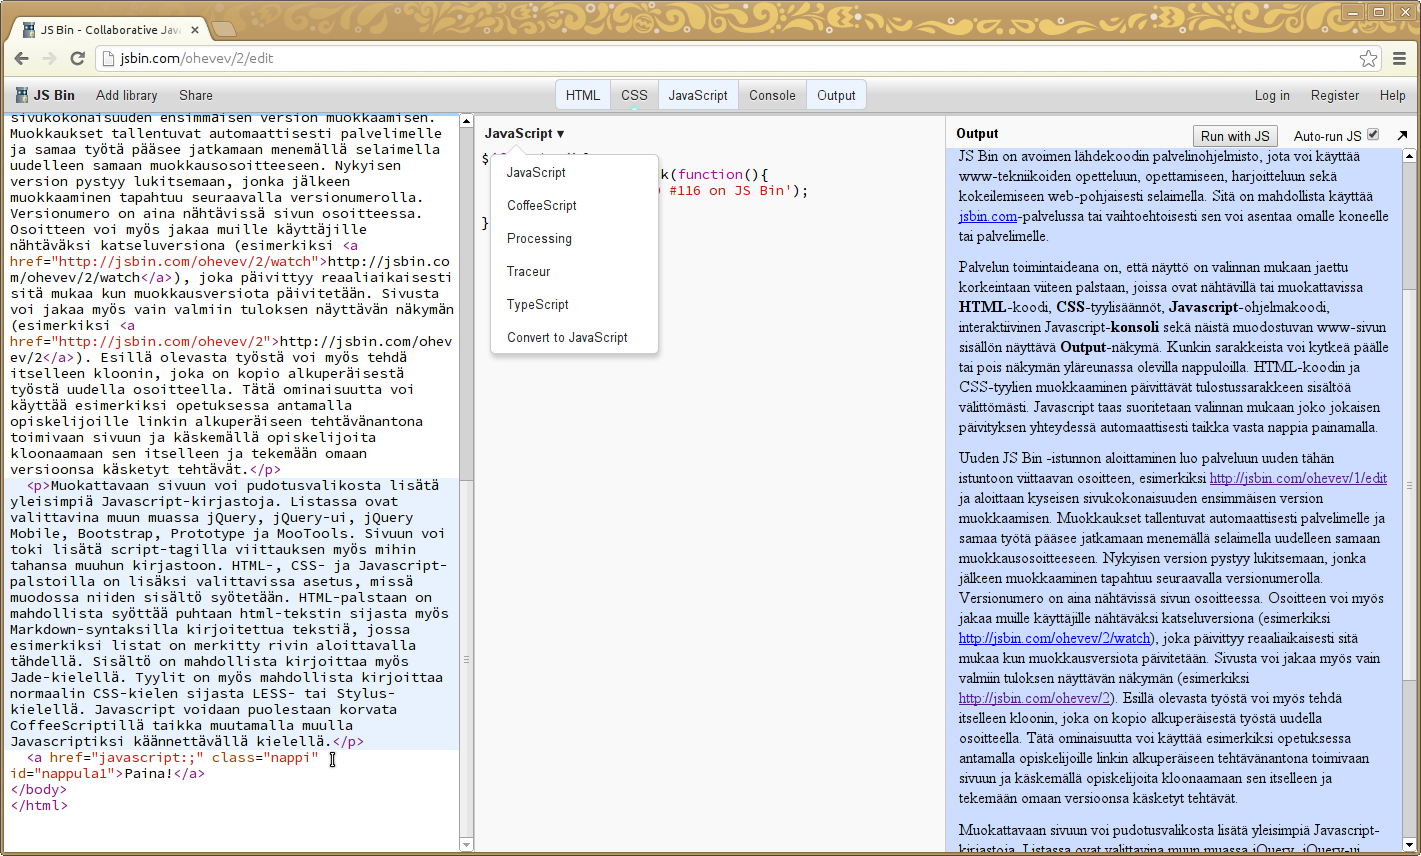The width and height of the screenshot is (1421, 856).
Task: Pop out the output via arrow icon
Action: (x=1402, y=135)
